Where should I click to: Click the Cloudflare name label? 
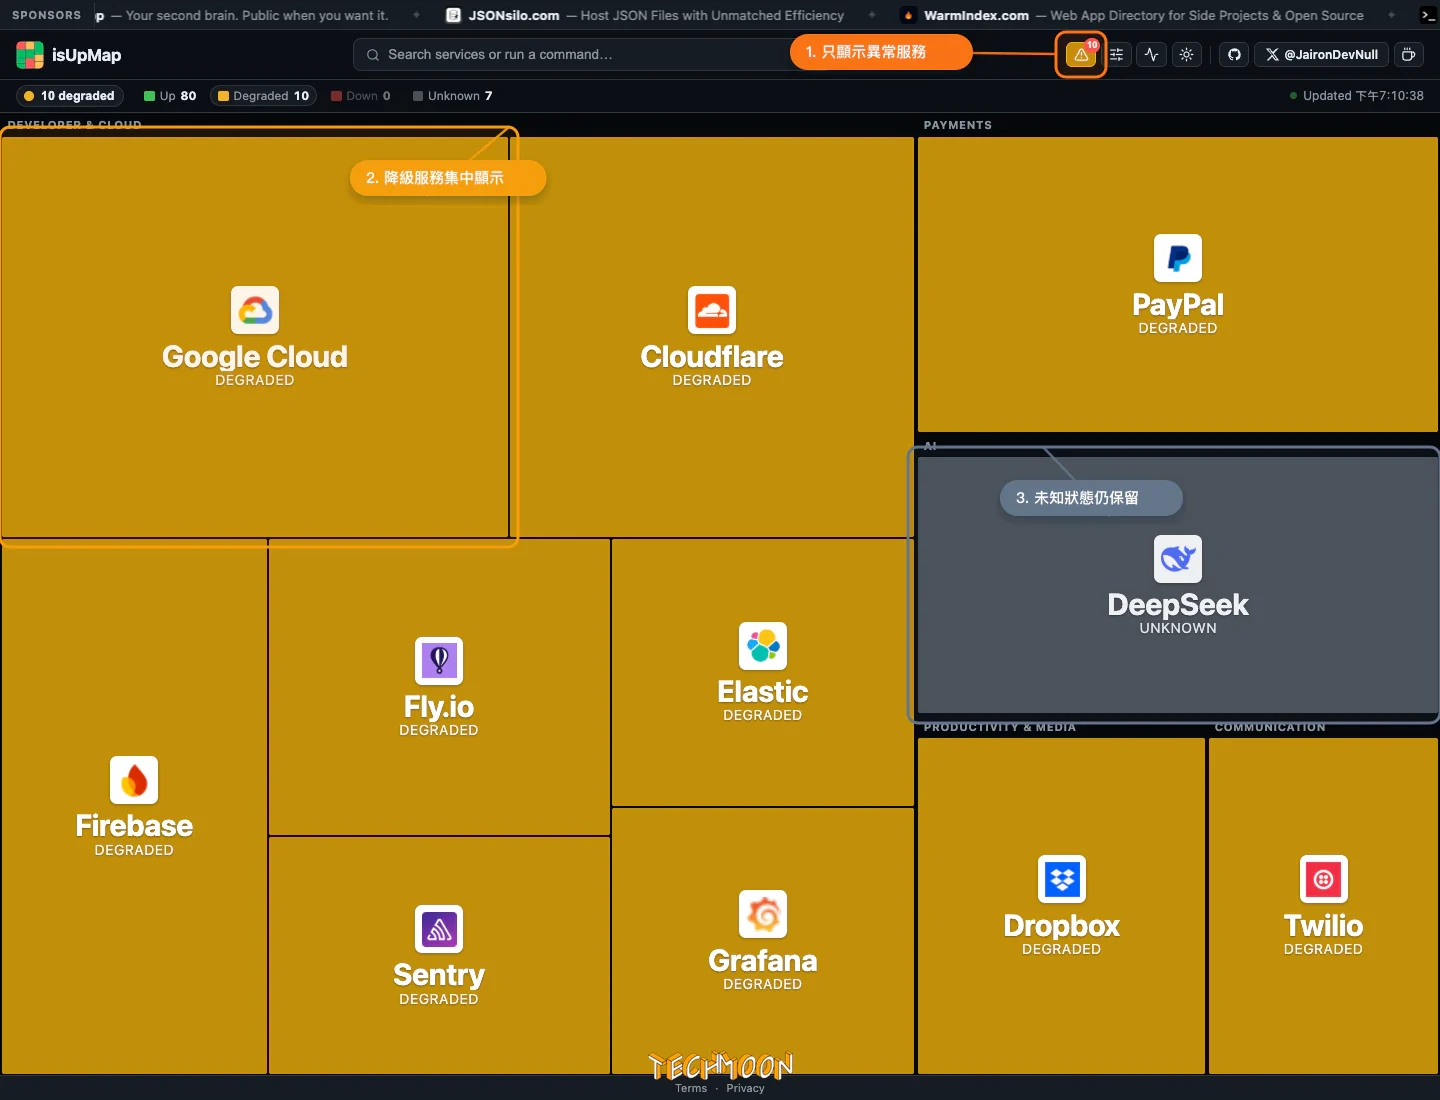tap(712, 357)
